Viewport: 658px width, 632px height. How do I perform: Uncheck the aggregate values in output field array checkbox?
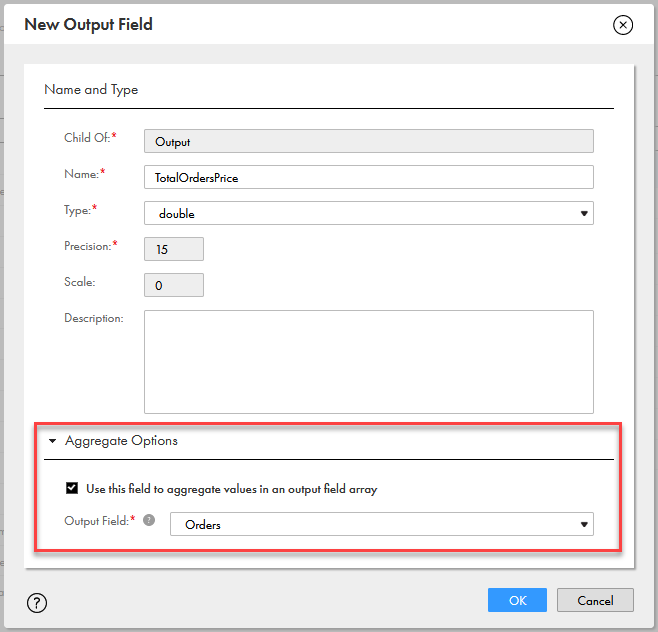(x=72, y=488)
